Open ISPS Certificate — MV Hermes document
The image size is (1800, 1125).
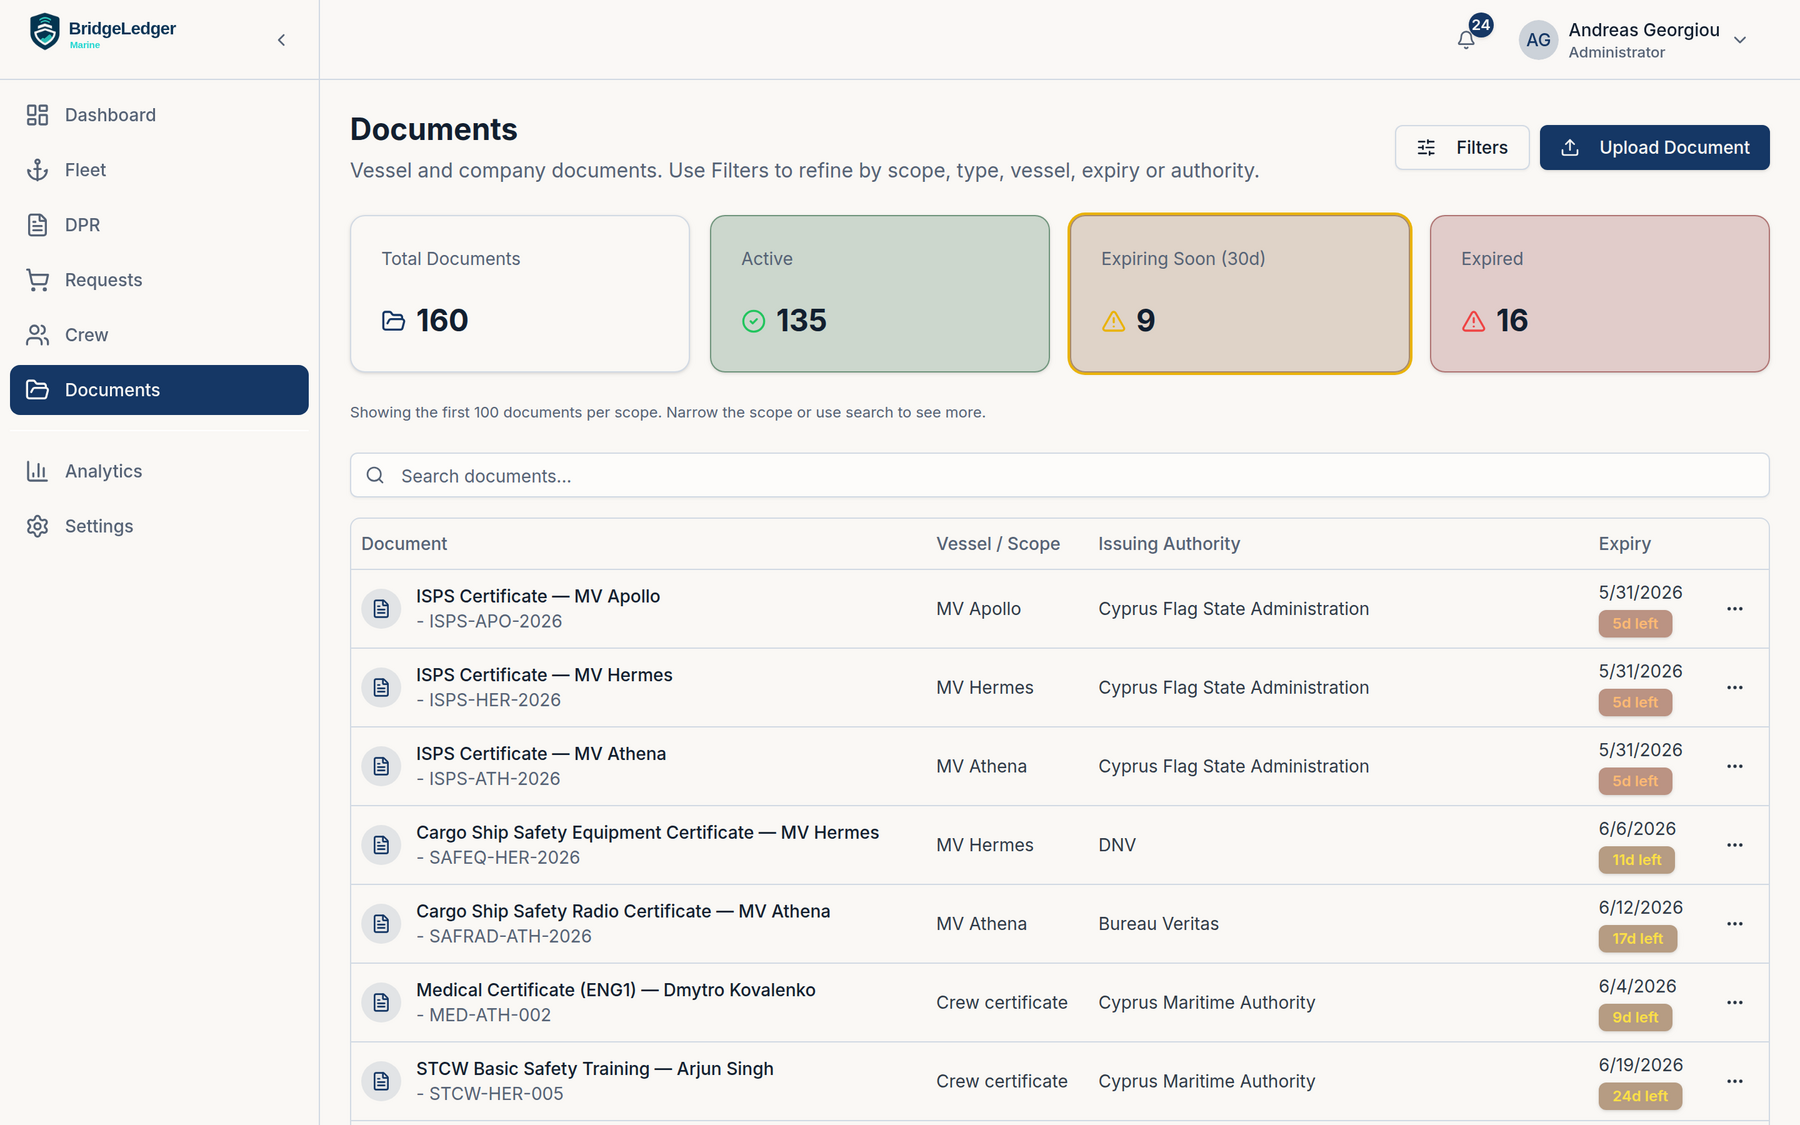pos(544,675)
